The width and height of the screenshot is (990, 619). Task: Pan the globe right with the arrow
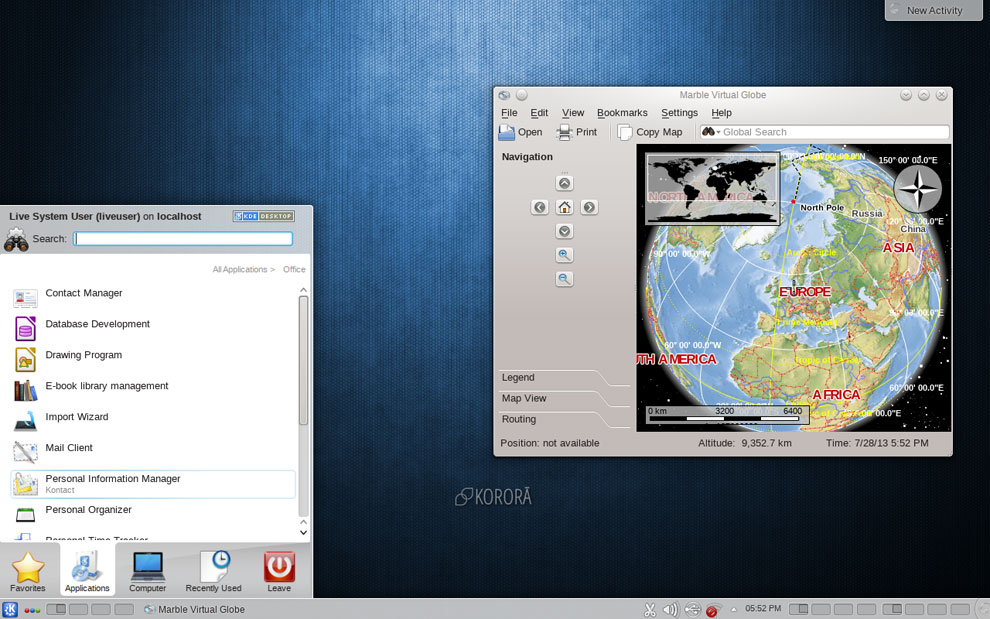coord(589,207)
